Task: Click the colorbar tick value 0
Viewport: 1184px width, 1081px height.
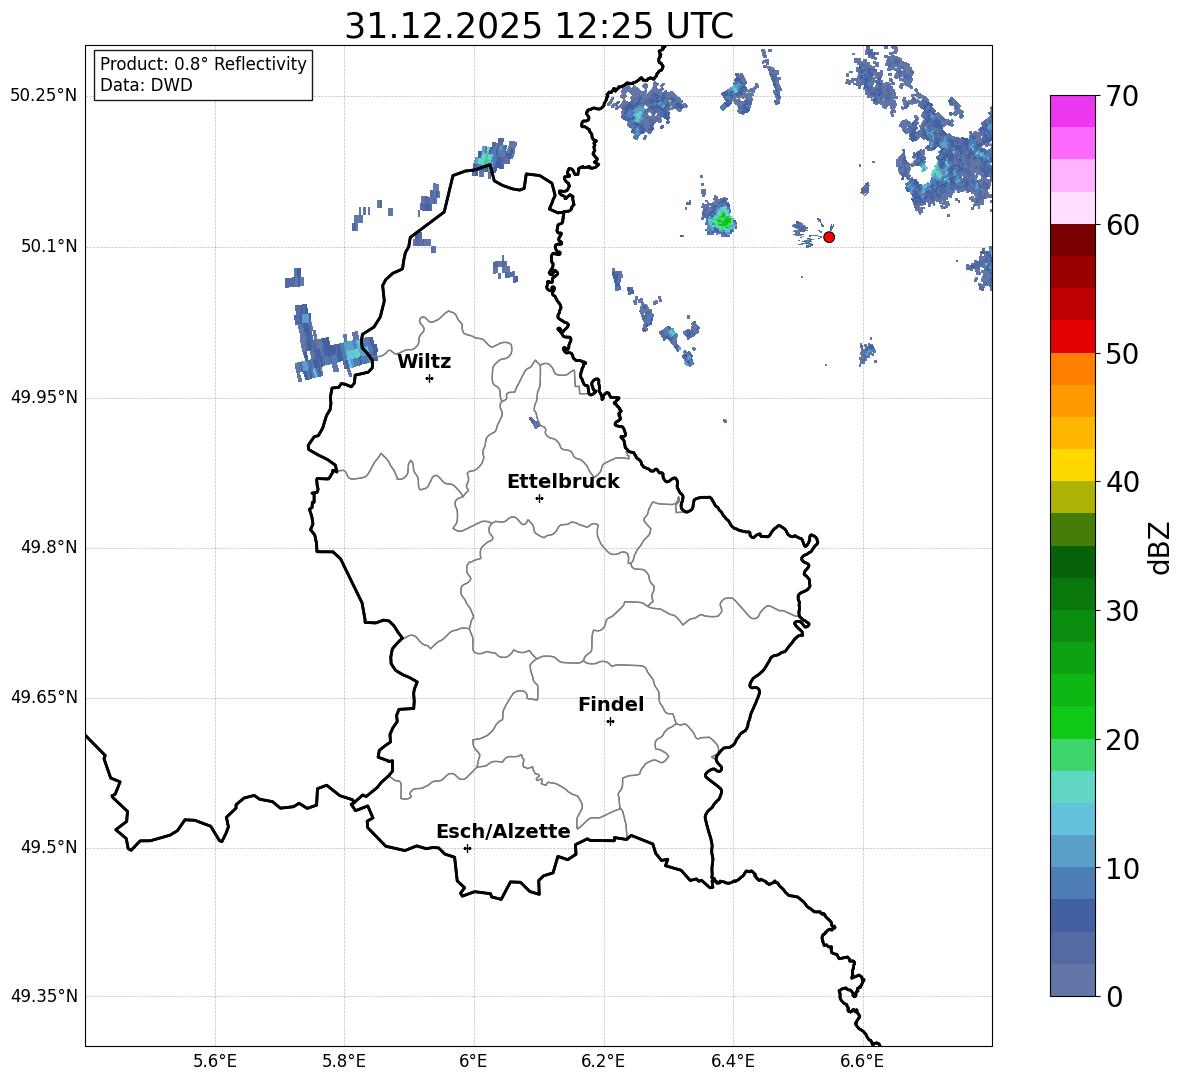Action: click(x=1114, y=997)
